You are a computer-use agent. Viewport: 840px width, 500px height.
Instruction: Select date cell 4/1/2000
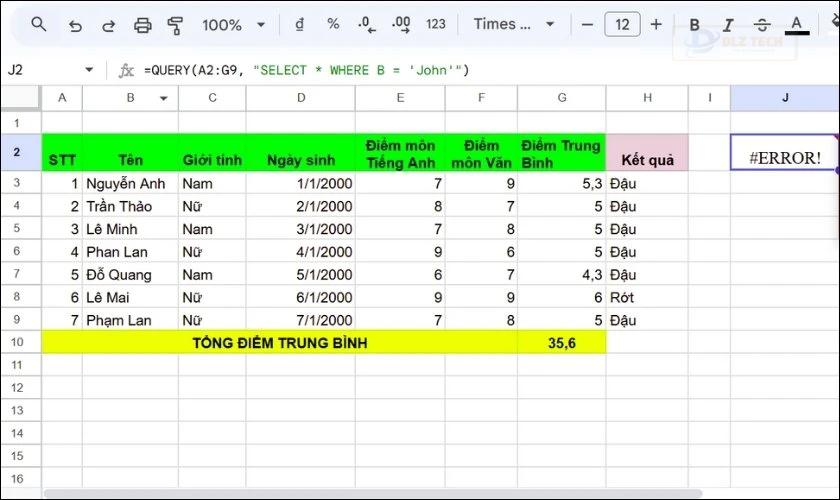[301, 251]
